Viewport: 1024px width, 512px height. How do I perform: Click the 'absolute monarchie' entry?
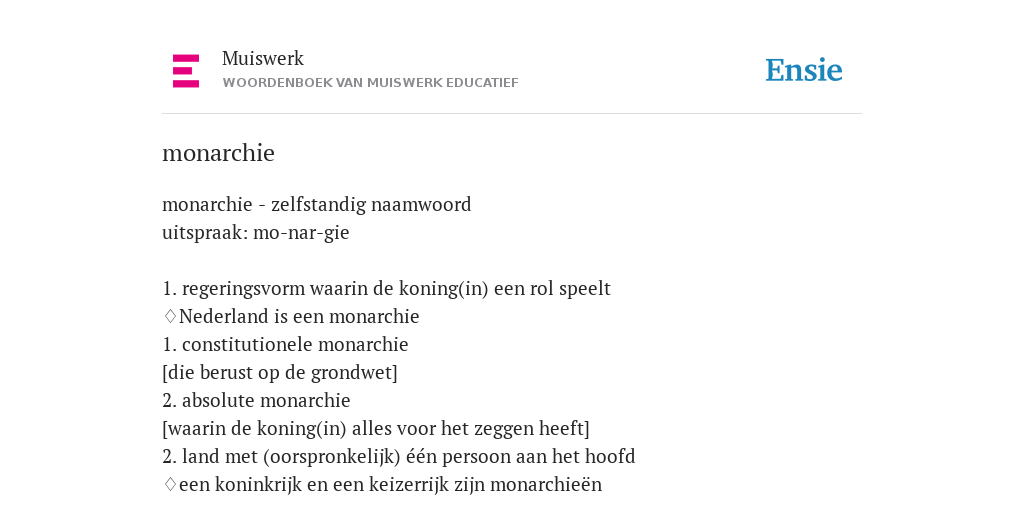[x=266, y=400]
